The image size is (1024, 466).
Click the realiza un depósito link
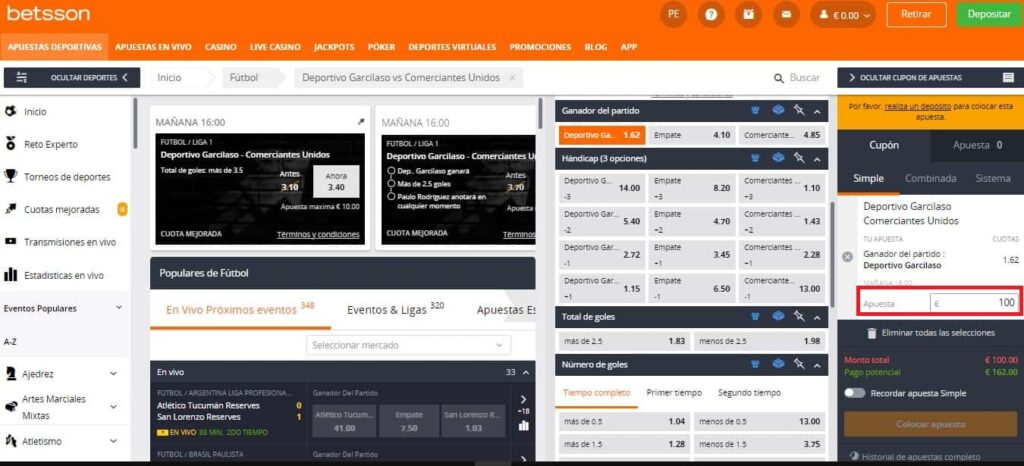pyautogui.click(x=918, y=106)
